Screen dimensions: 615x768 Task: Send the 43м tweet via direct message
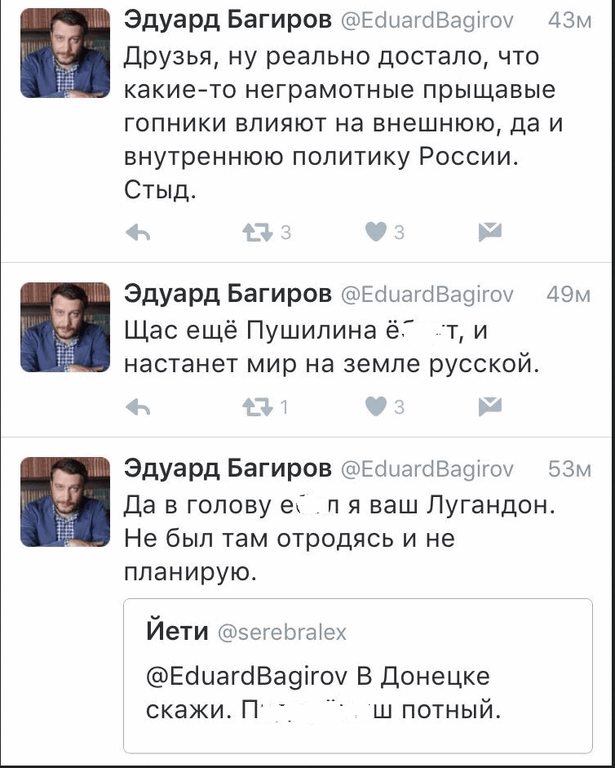click(490, 232)
